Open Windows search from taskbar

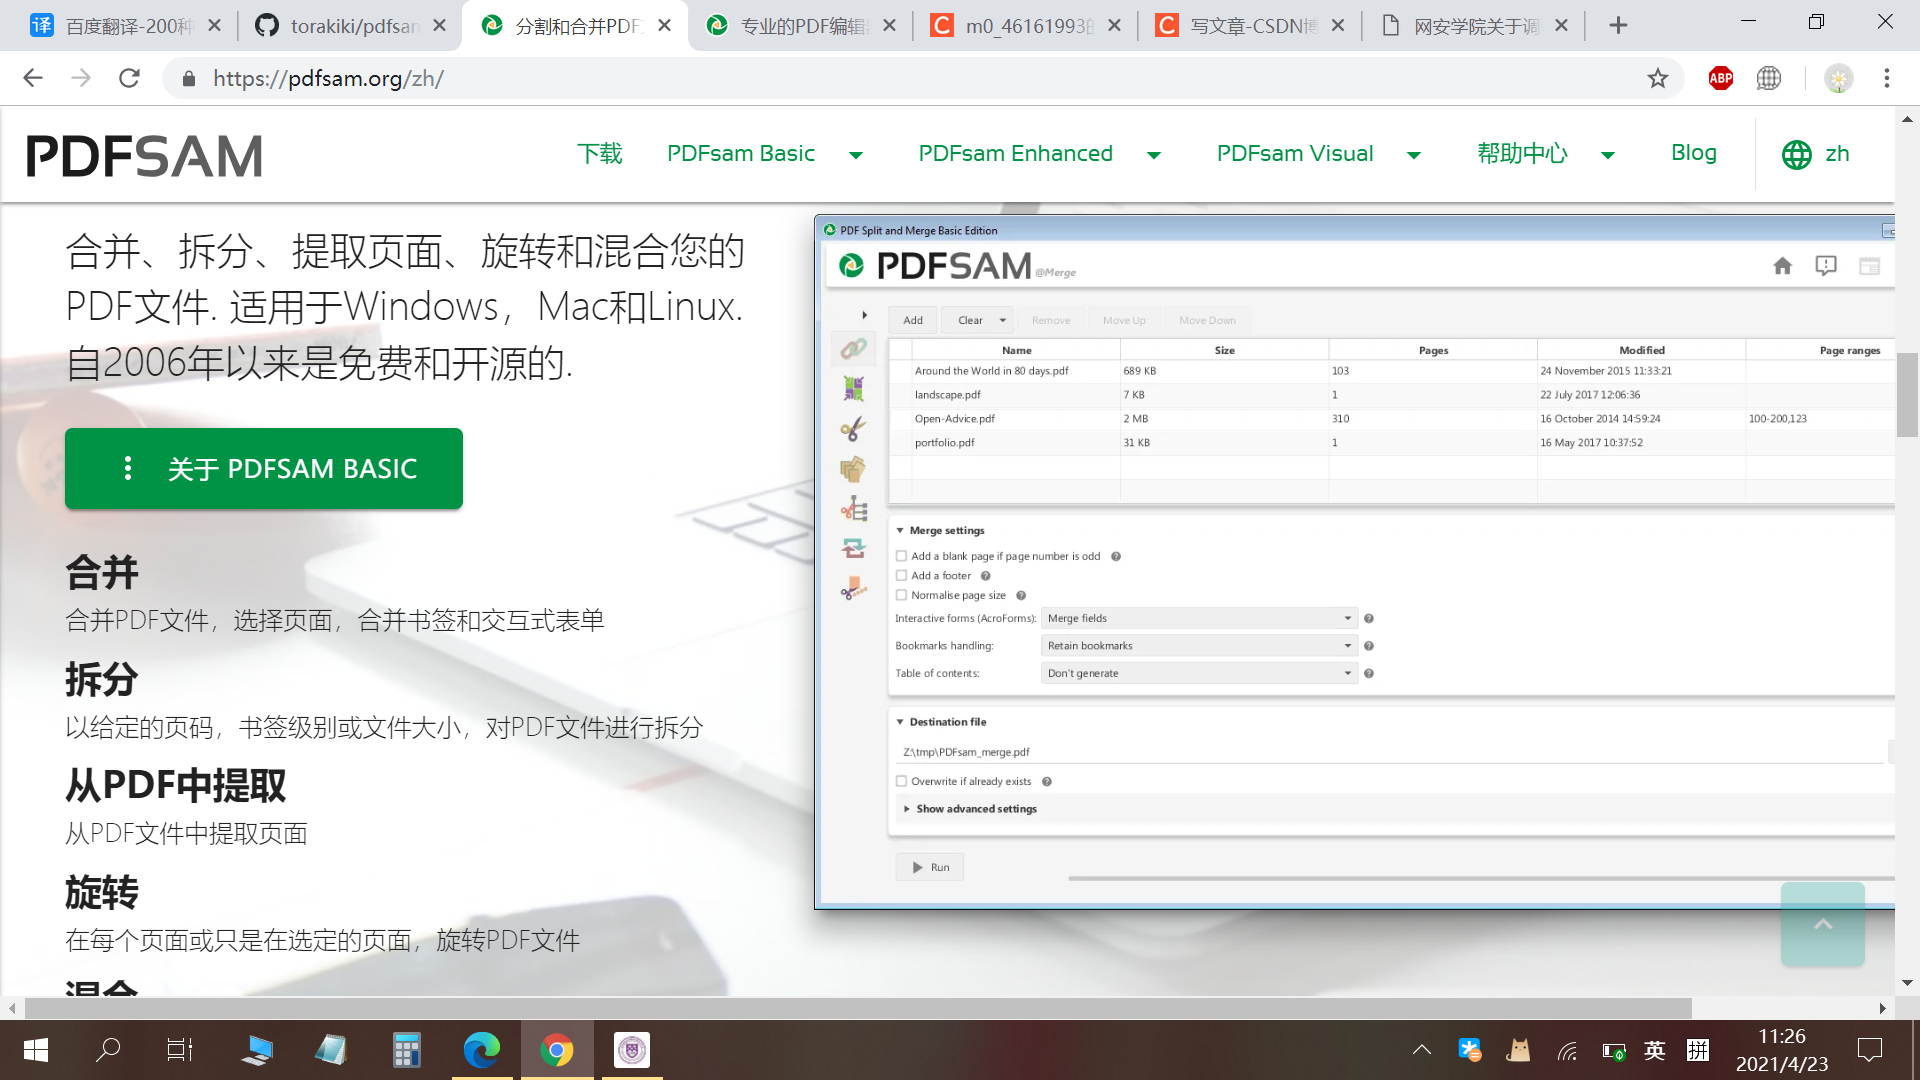(x=108, y=1050)
